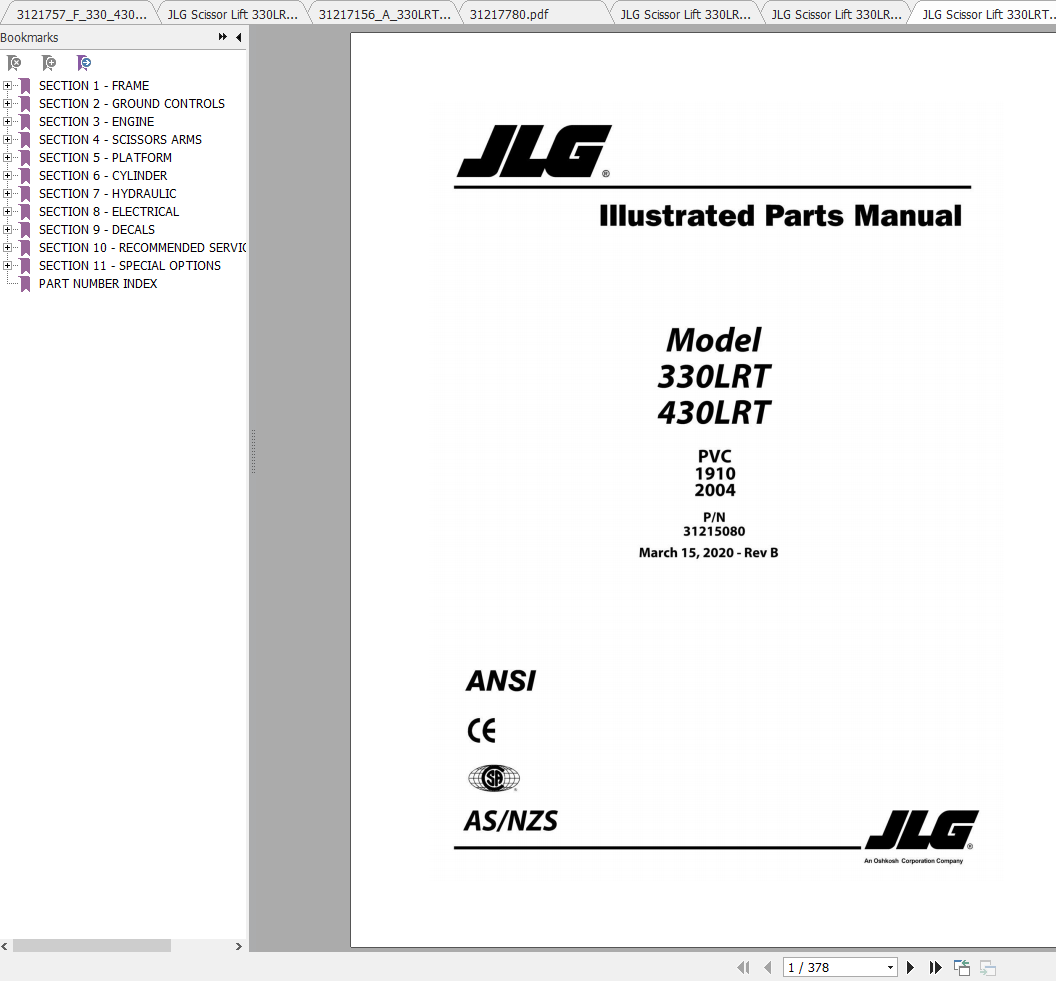
Task: Open the 31217156_A_330LRT document tab
Action: pos(384,15)
